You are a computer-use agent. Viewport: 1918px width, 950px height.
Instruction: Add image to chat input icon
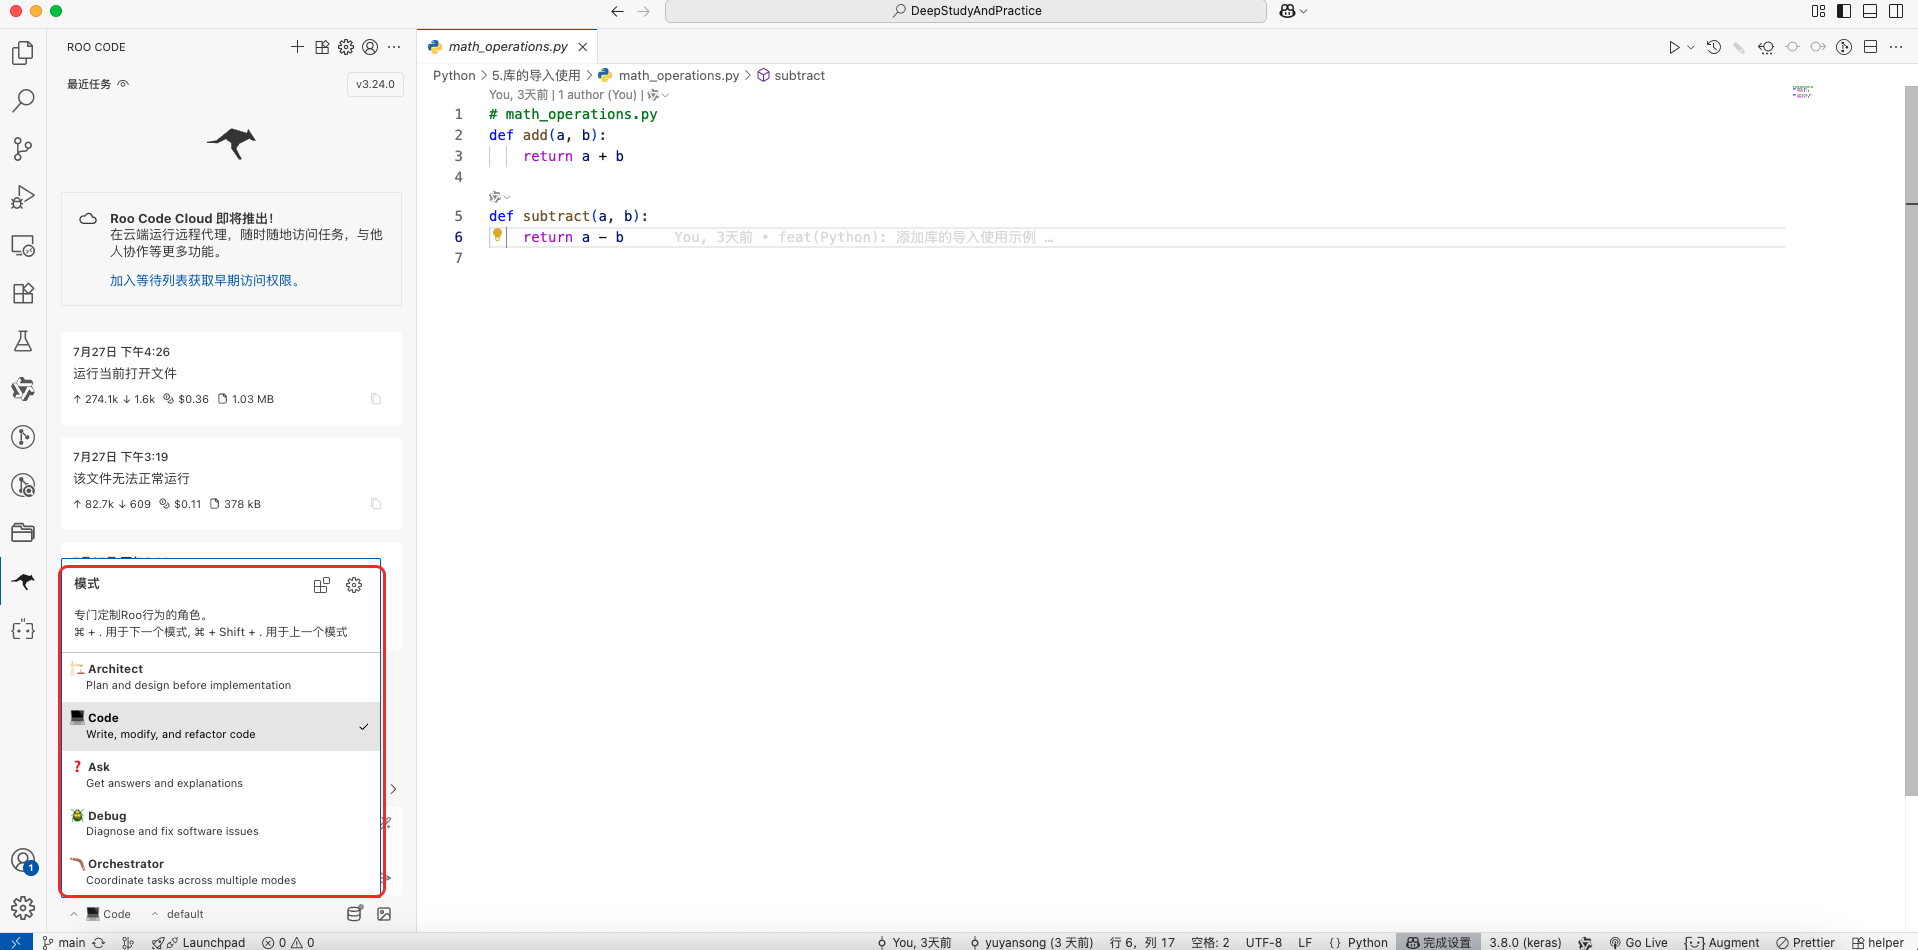click(384, 914)
